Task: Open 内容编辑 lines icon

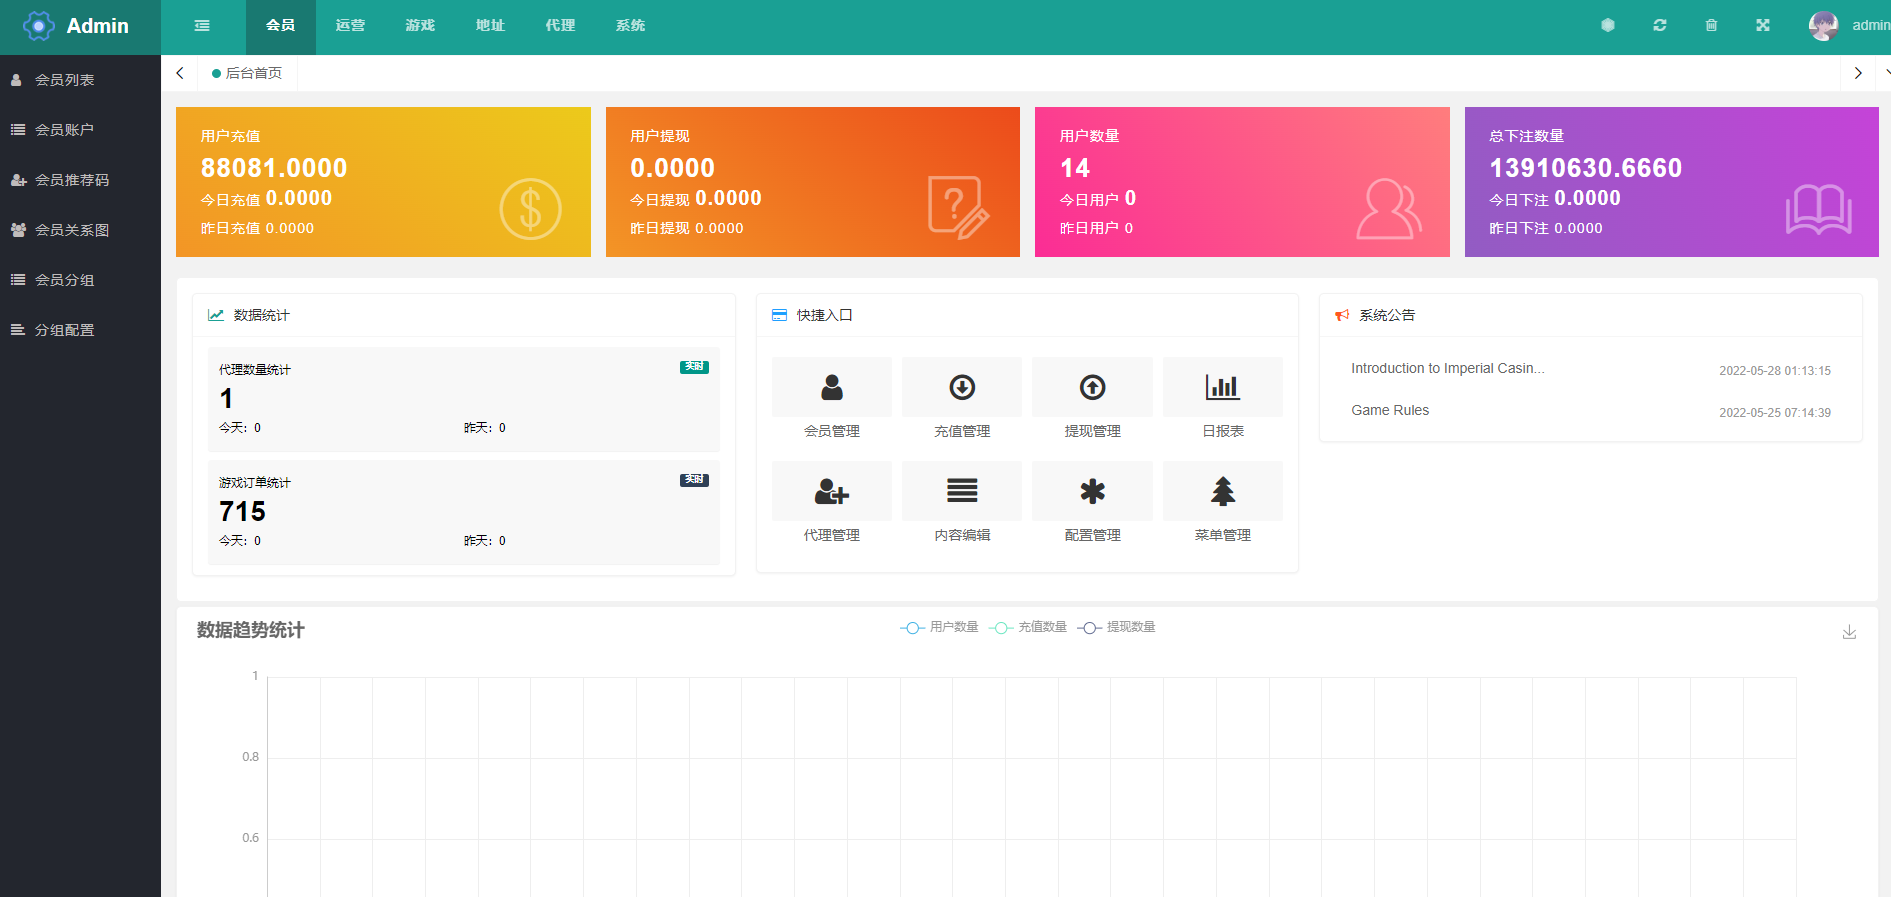Action: tap(962, 491)
